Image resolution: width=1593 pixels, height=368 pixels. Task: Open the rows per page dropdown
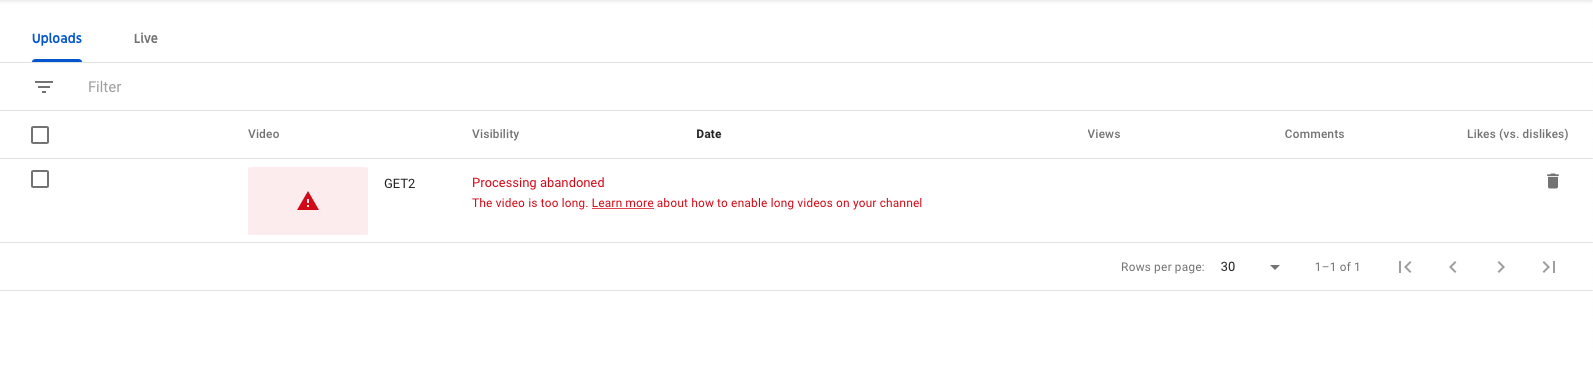coord(1250,267)
